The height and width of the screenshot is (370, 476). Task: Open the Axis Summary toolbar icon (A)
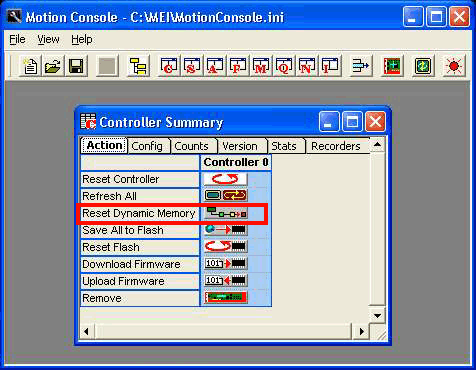click(x=214, y=66)
